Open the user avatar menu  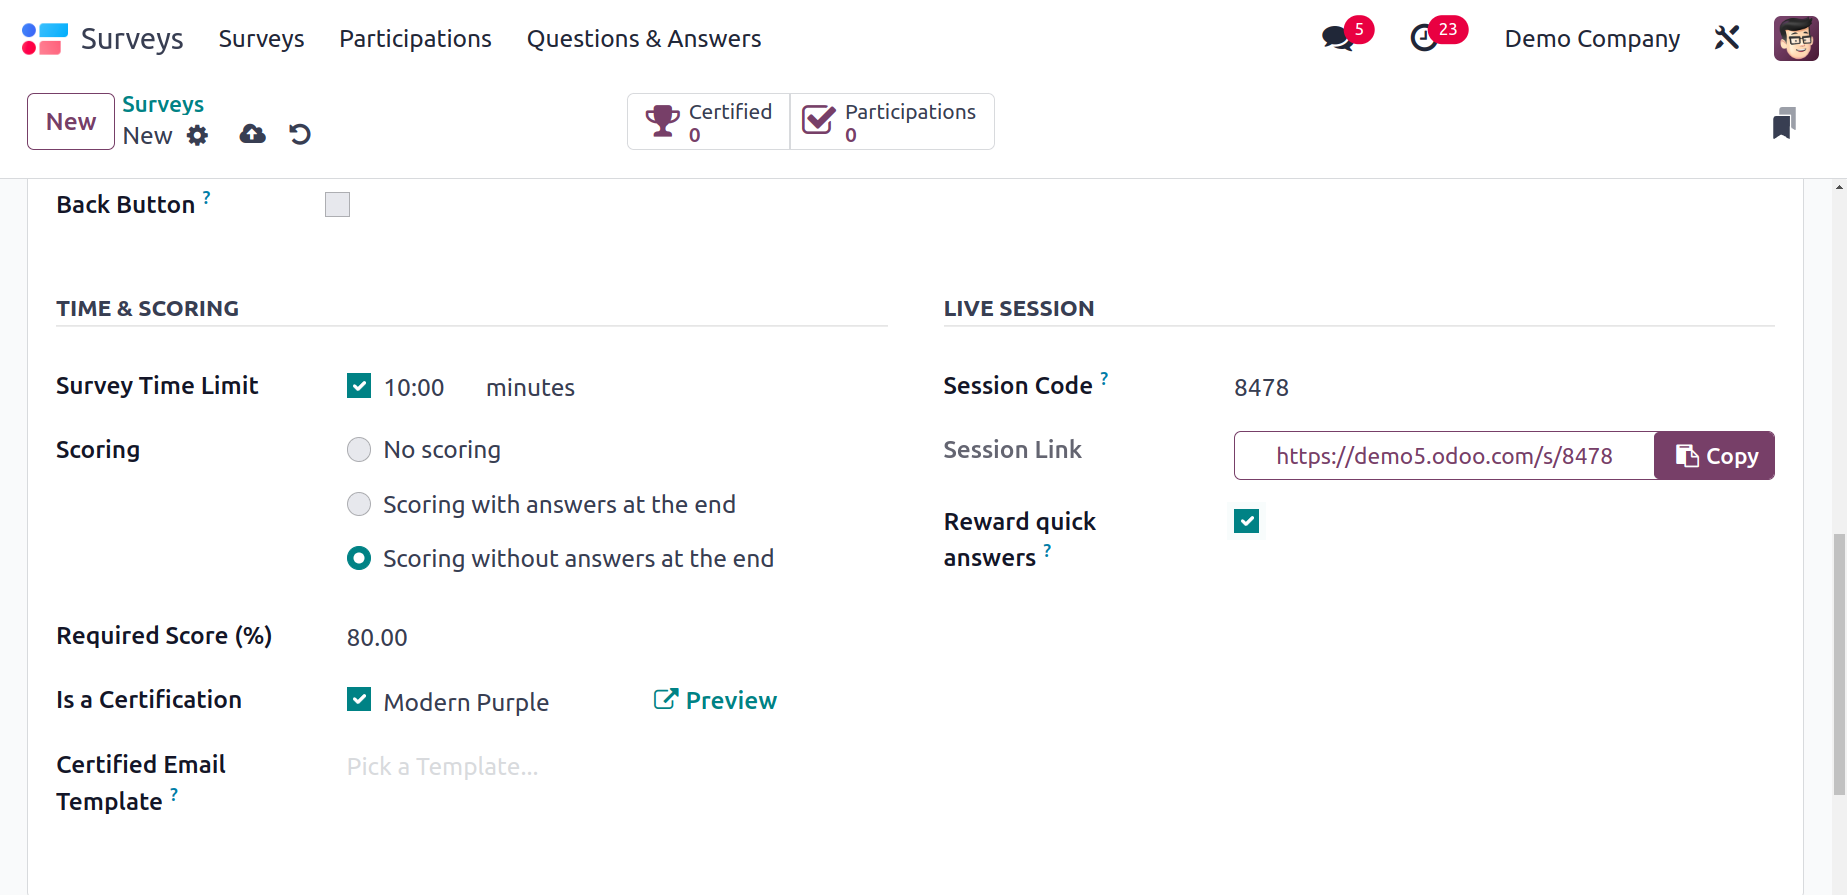(1796, 39)
